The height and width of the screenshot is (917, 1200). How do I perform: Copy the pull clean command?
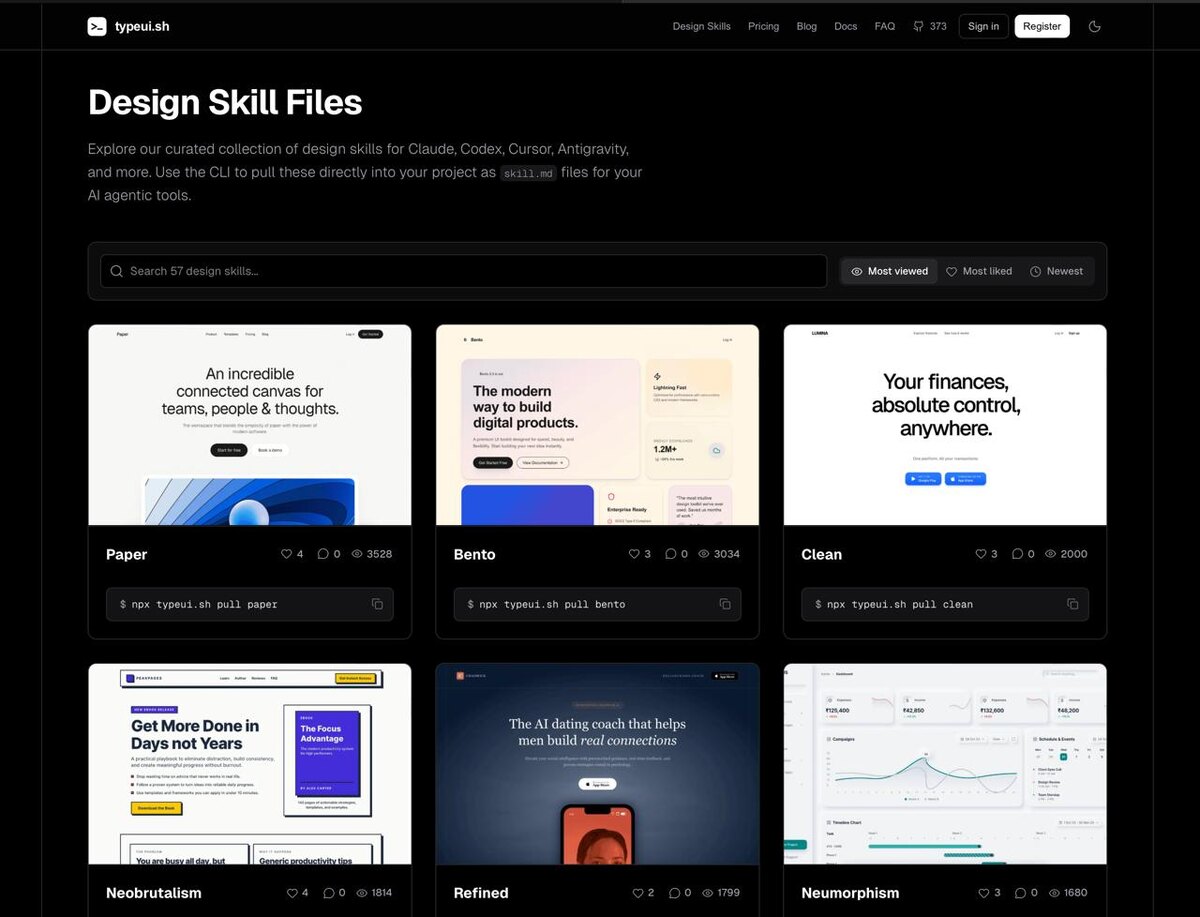(1072, 604)
